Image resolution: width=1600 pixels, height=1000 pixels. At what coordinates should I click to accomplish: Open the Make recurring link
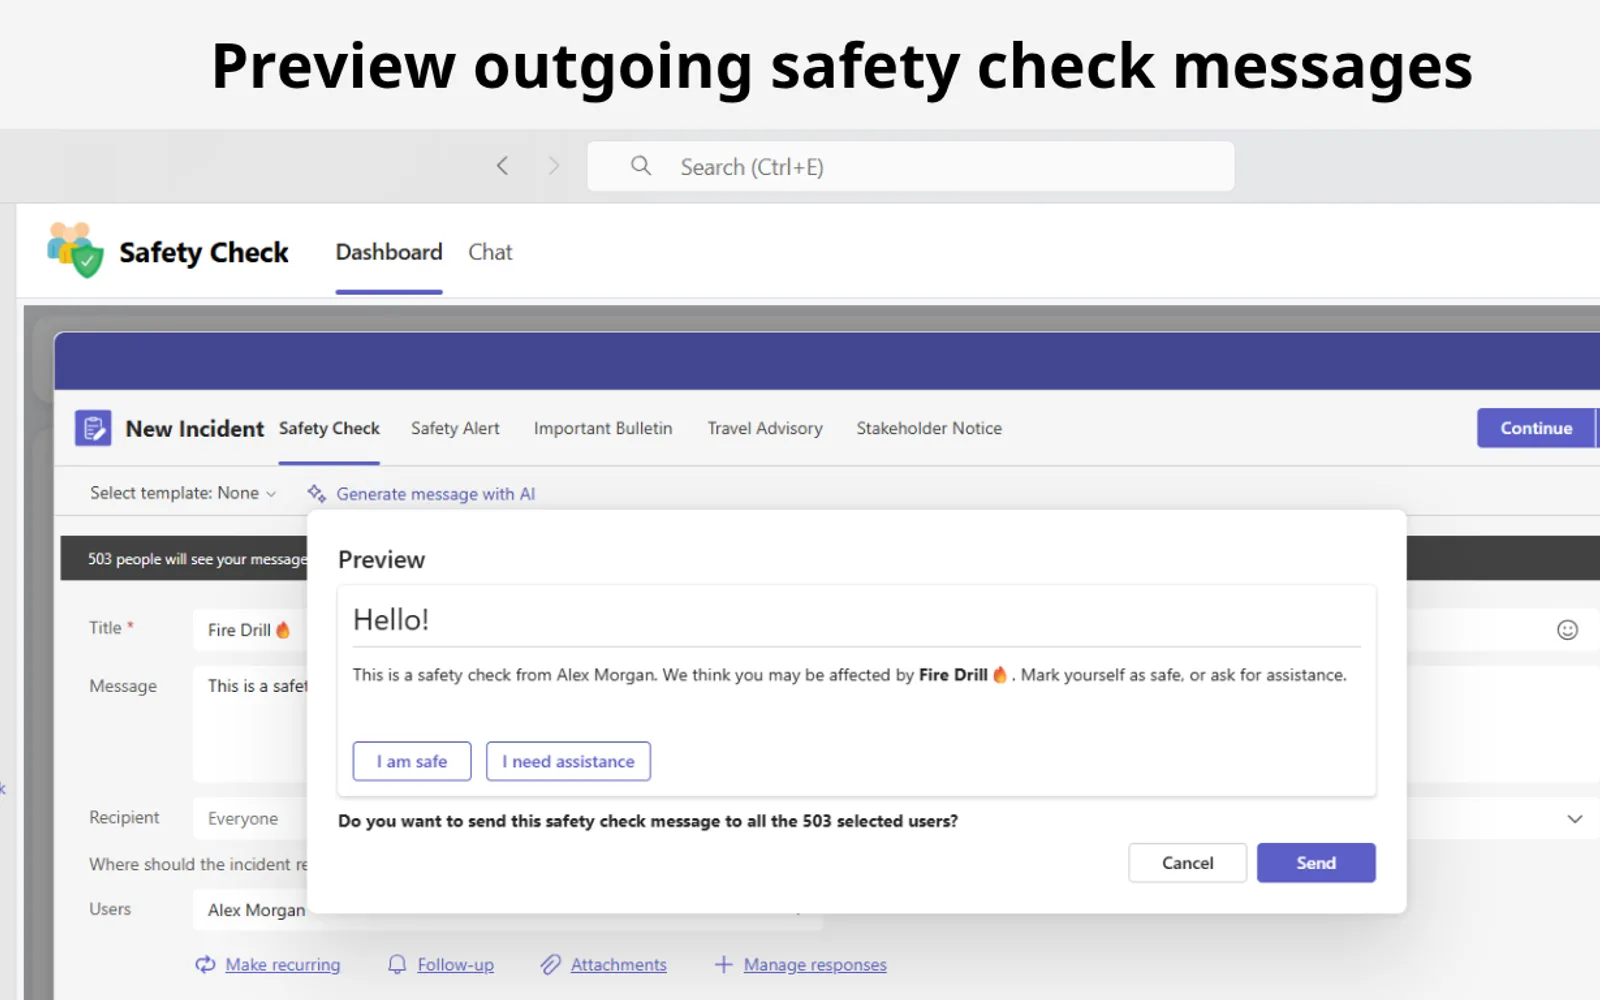(283, 965)
